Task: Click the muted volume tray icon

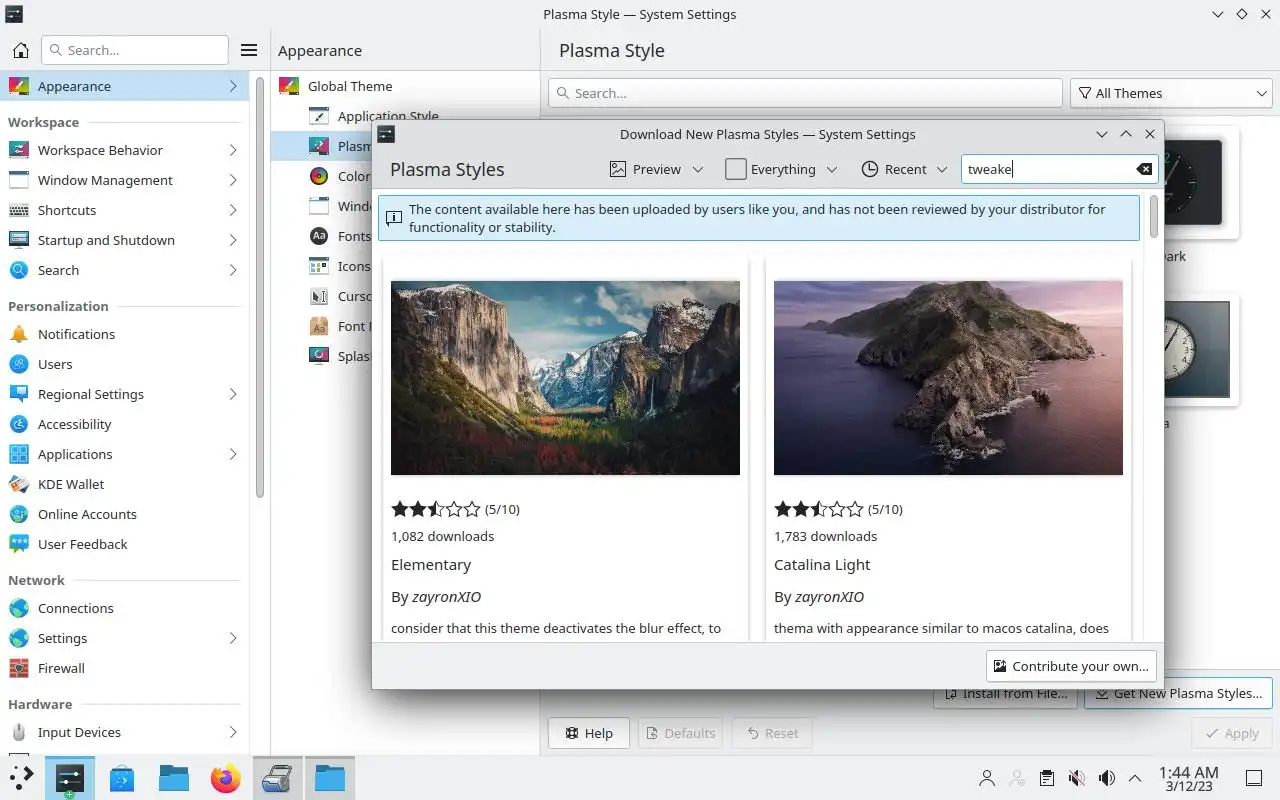Action: pos(1076,778)
